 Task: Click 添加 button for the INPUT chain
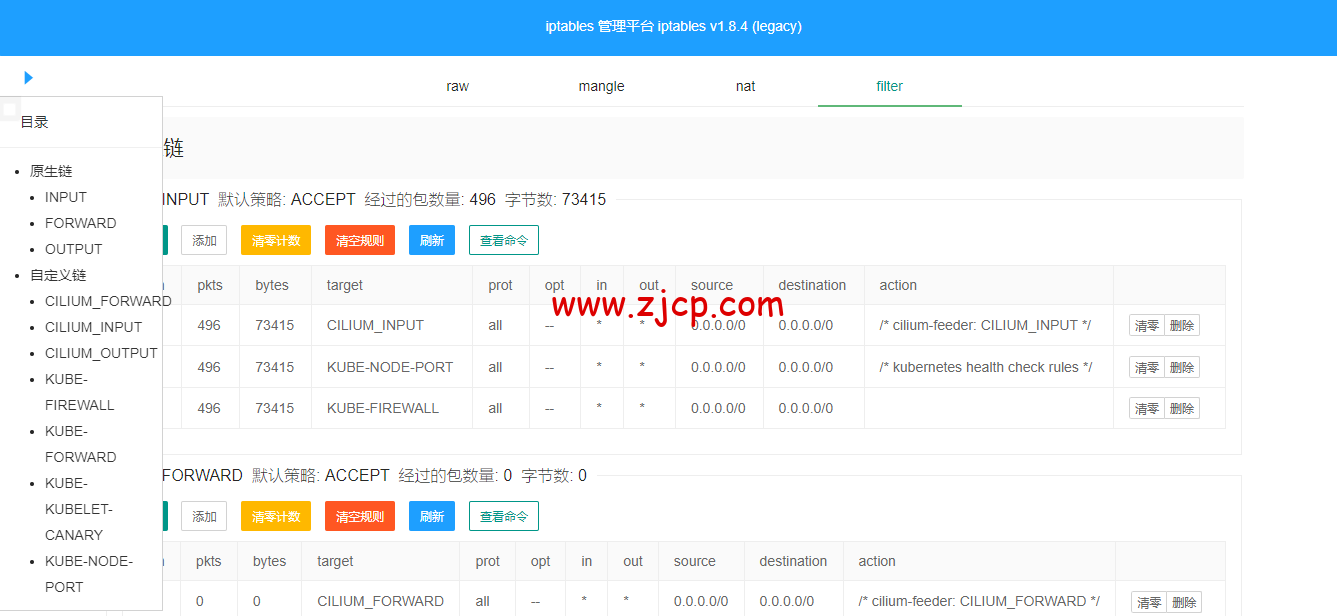click(204, 240)
